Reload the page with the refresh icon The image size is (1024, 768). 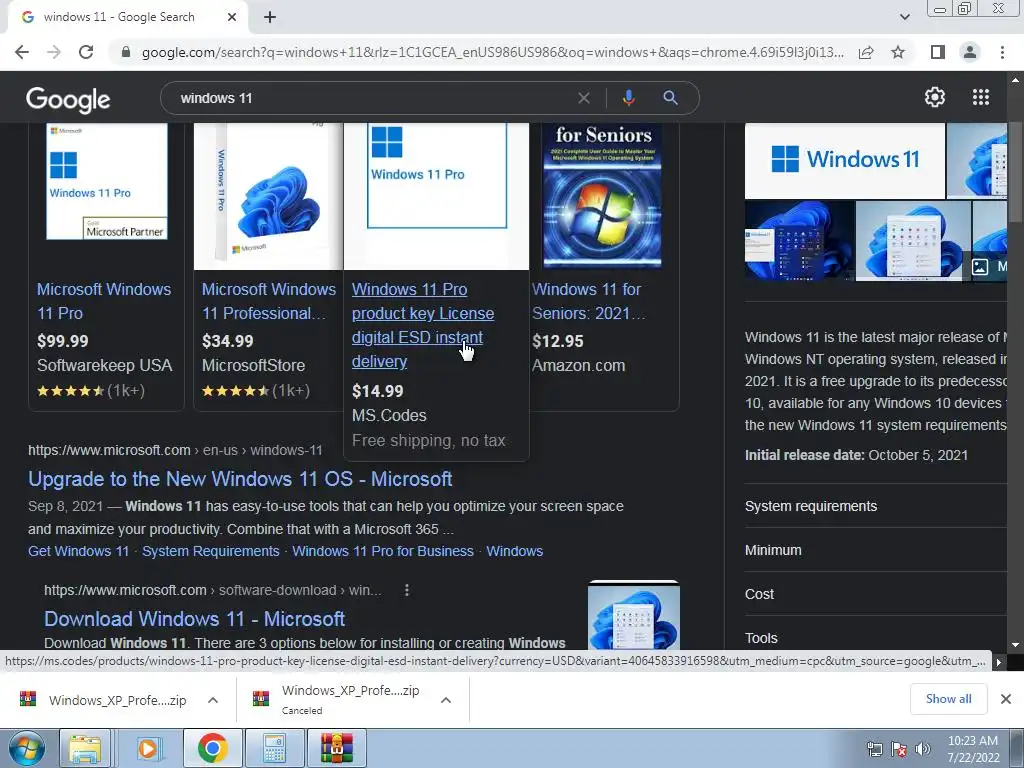[x=86, y=52]
